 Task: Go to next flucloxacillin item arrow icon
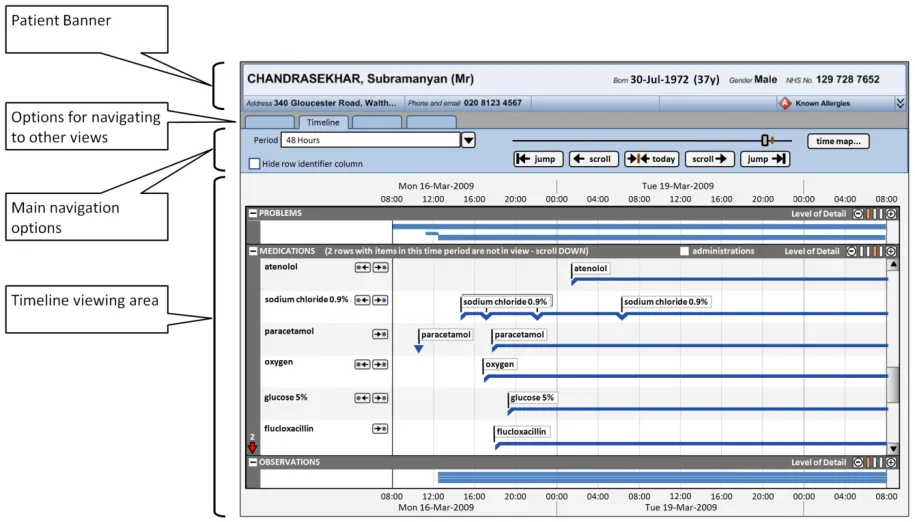tap(380, 429)
